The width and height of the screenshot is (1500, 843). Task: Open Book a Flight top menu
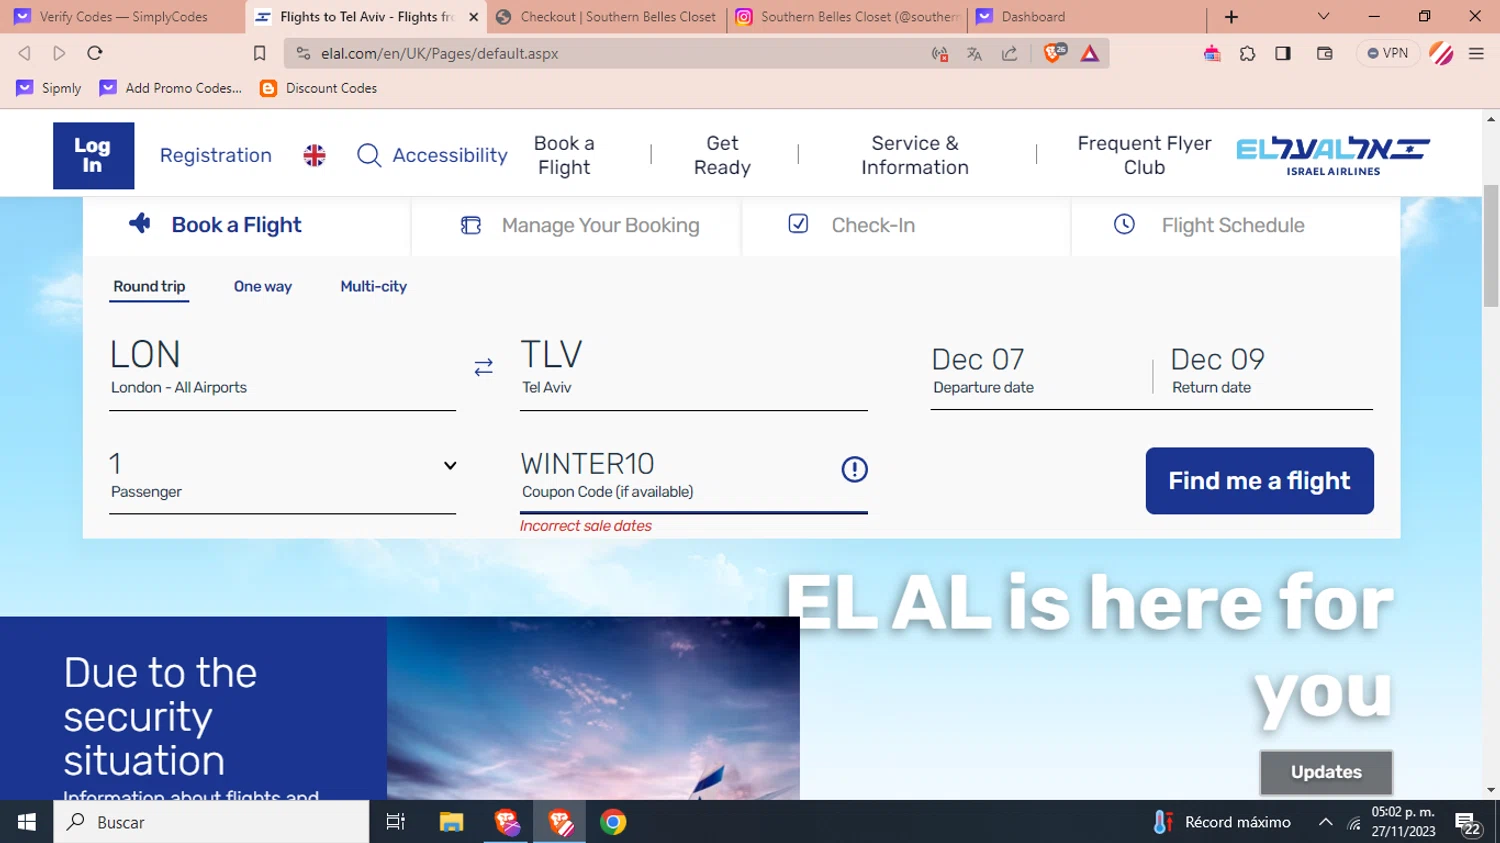(564, 155)
